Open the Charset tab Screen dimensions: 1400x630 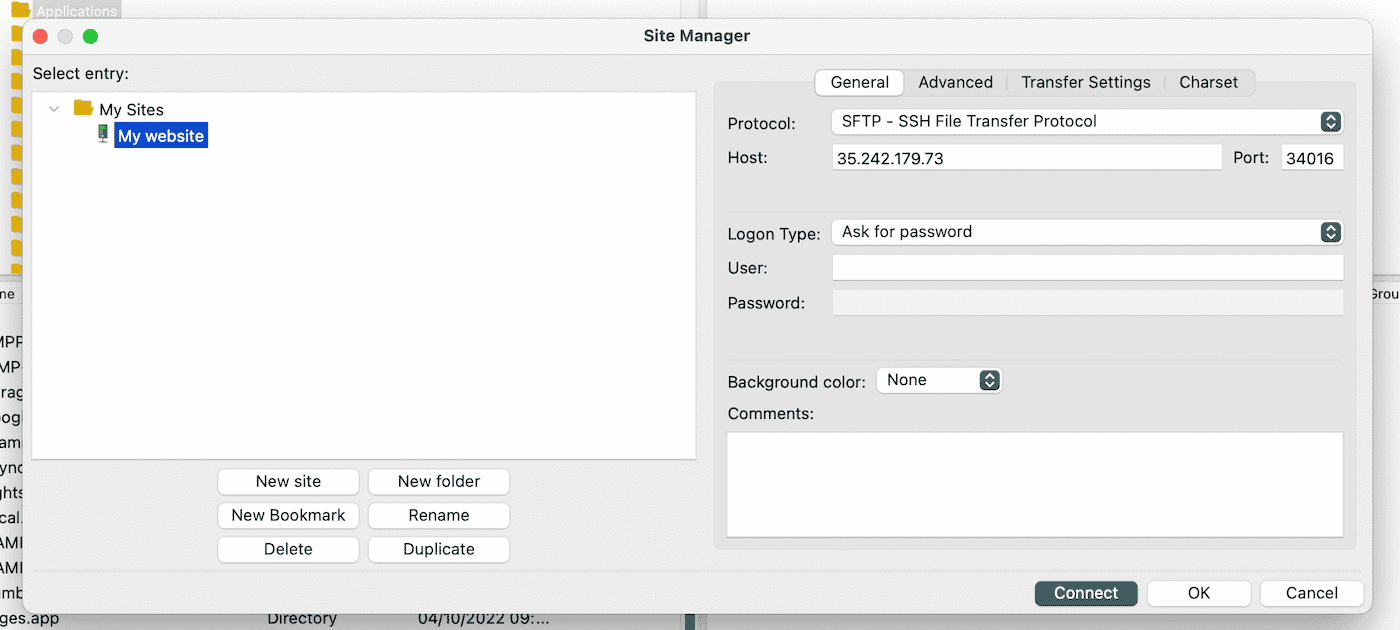tap(1208, 83)
